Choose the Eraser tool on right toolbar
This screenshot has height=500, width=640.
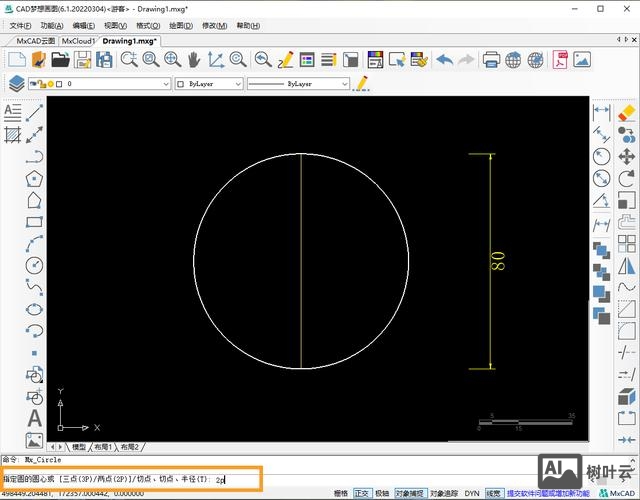[627, 113]
